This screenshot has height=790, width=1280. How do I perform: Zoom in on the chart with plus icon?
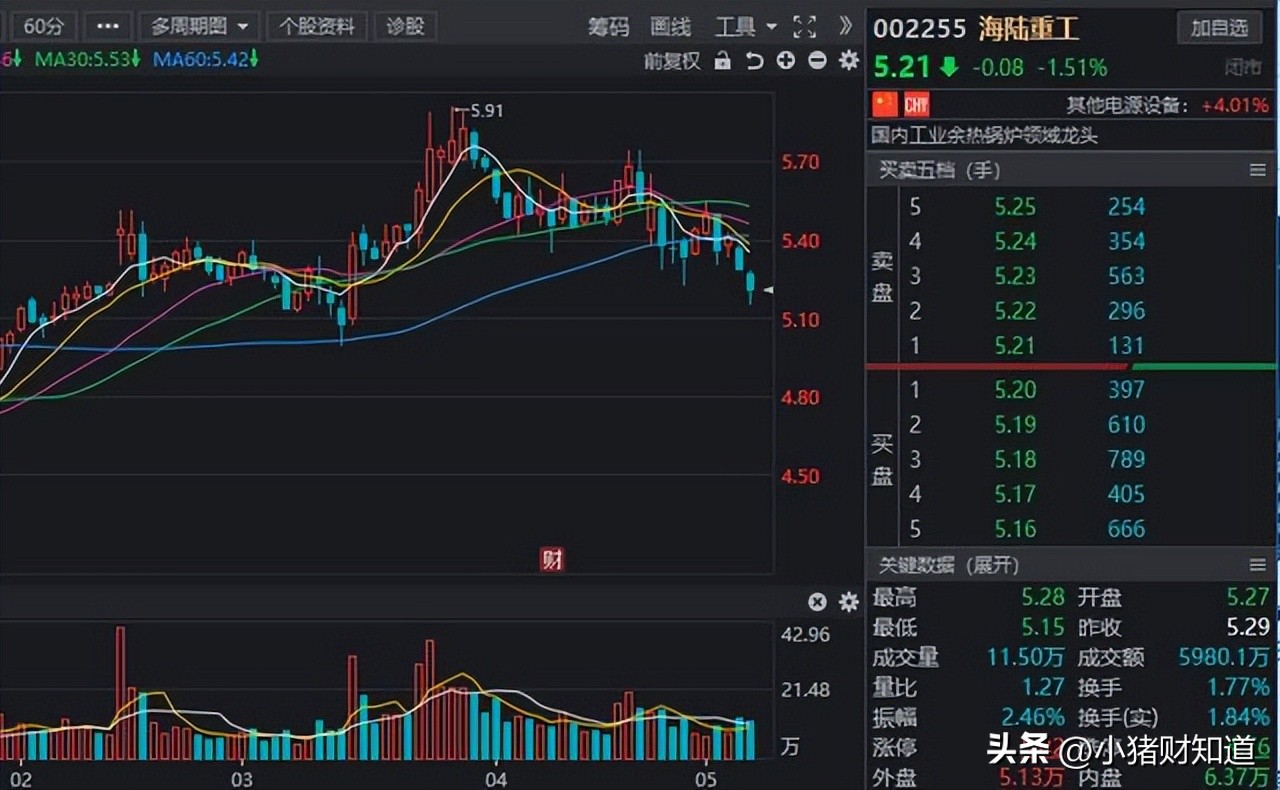786,60
